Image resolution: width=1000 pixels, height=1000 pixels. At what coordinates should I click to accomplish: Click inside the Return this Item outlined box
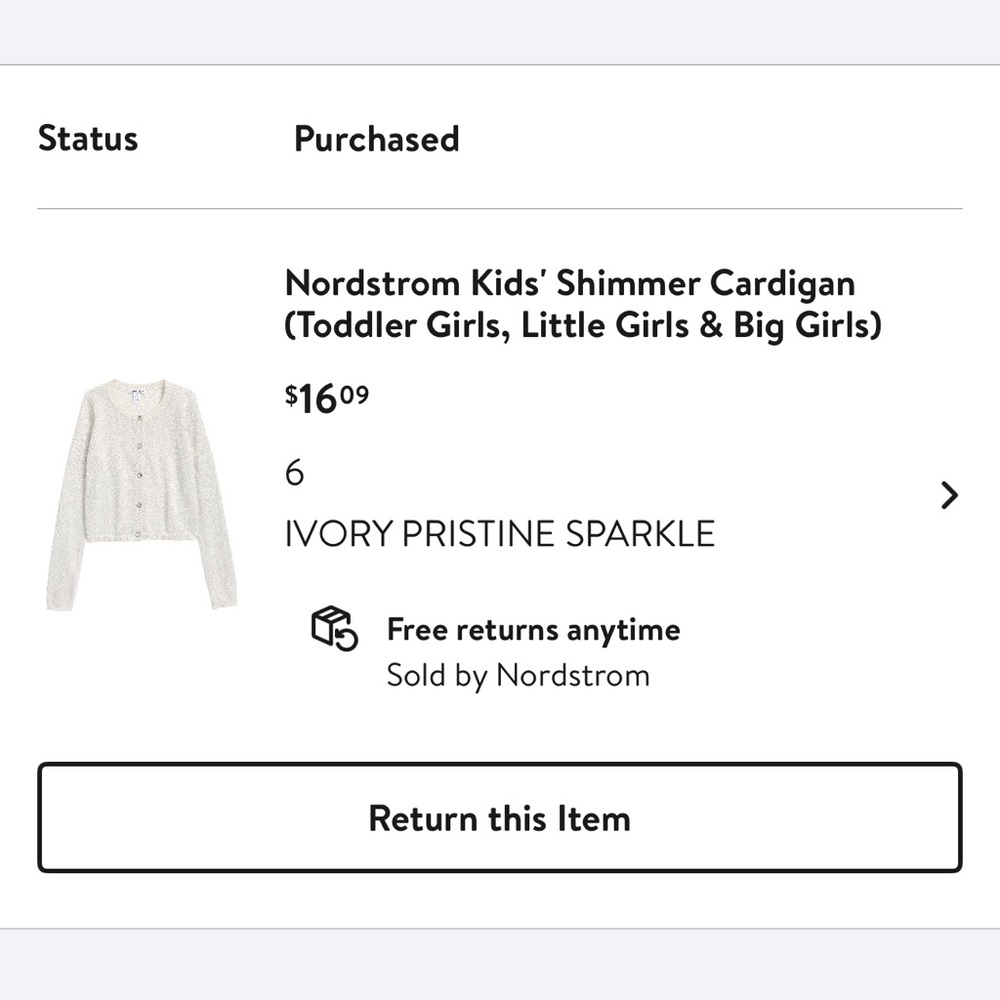500,818
